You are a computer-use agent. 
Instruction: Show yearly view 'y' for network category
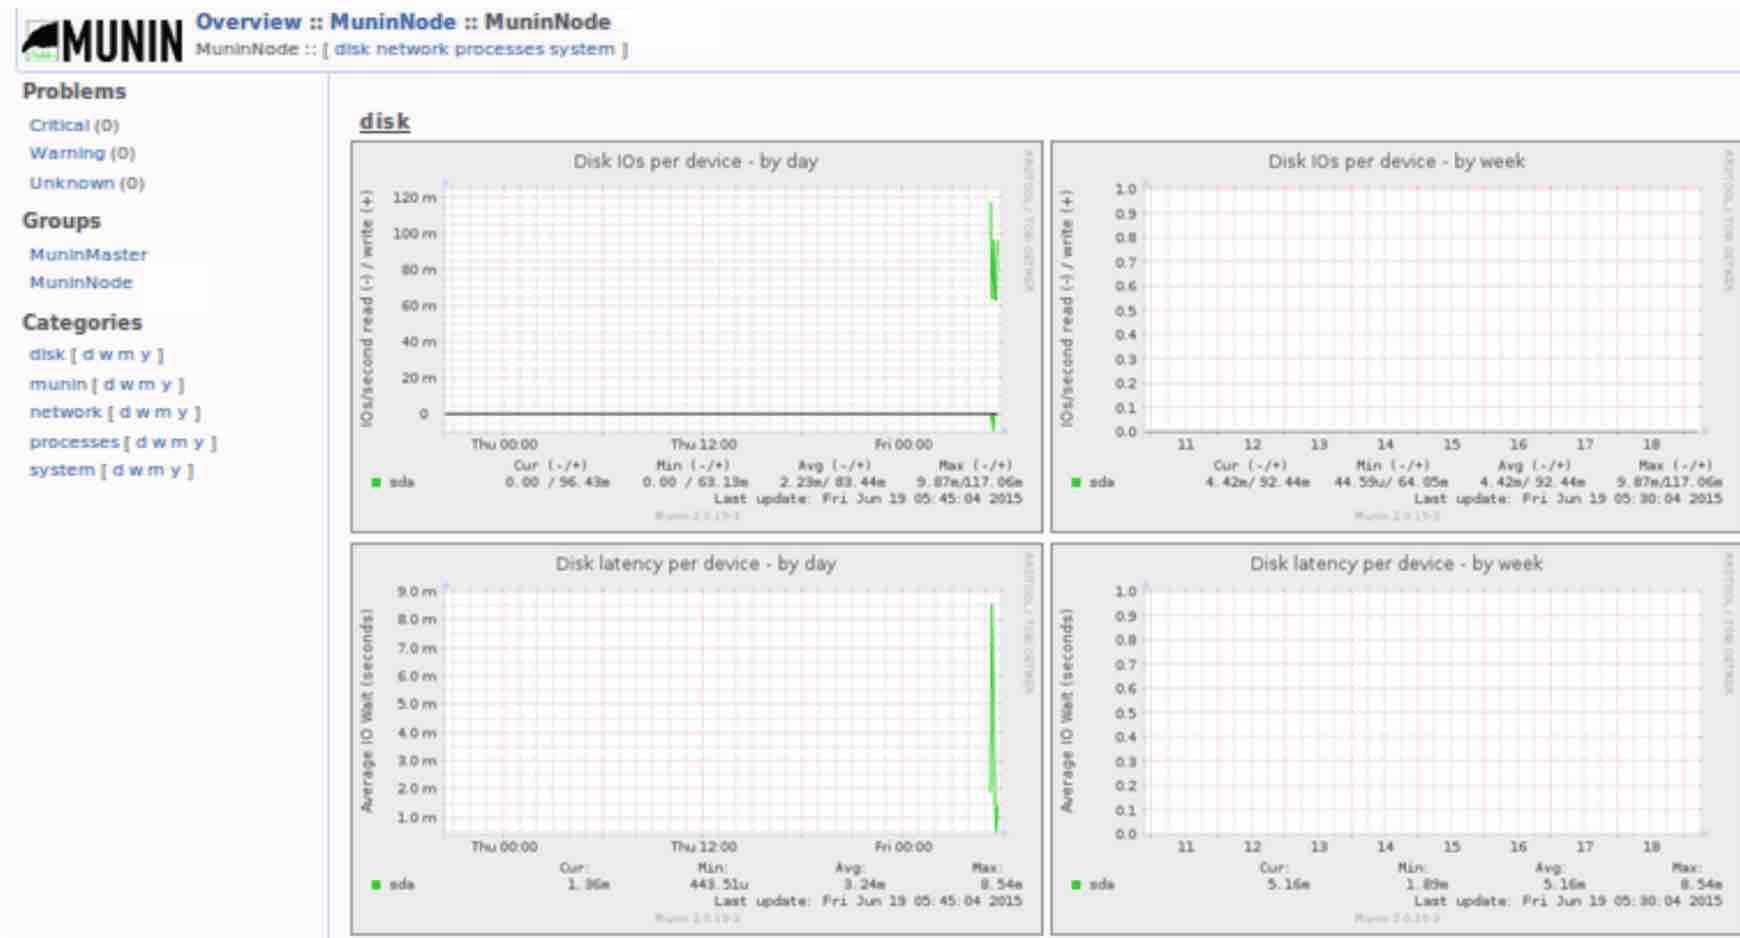click(x=183, y=412)
